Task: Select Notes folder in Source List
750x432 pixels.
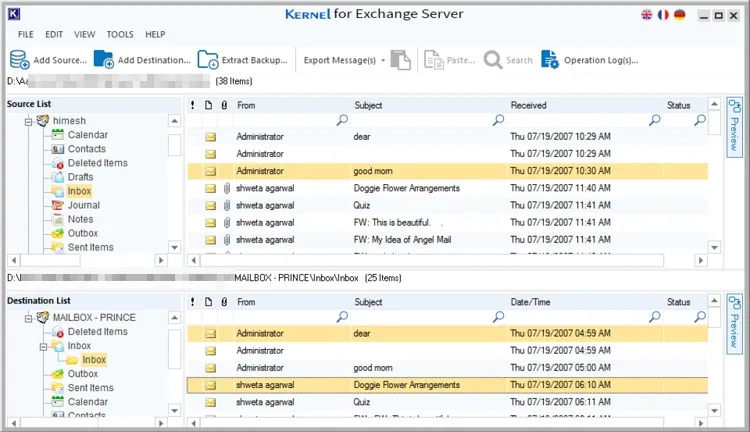Action: pyautogui.click(x=80, y=219)
